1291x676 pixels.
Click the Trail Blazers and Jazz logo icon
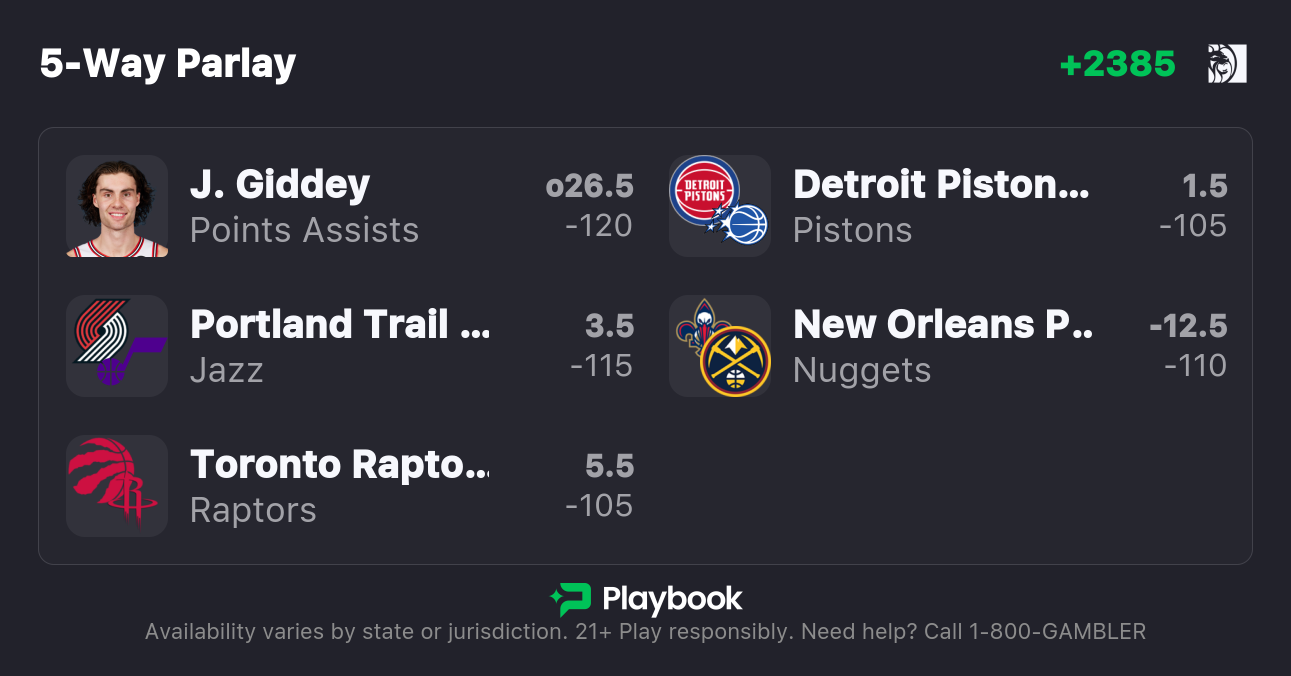(x=117, y=346)
